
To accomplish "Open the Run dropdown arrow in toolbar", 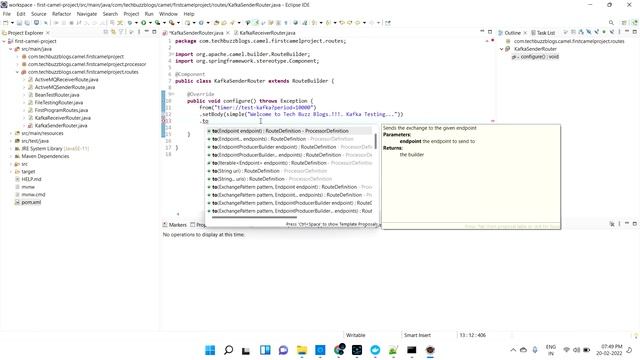I will [x=150, y=23].
